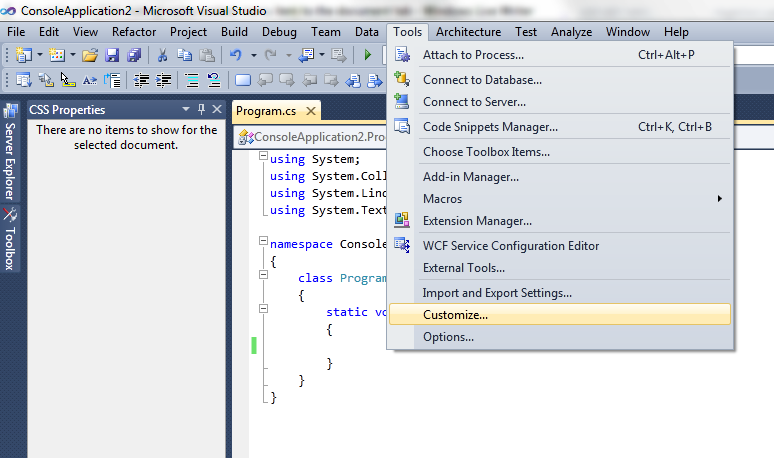Select Customize... in Tools menu
Screen dimensions: 774x458
(x=455, y=314)
